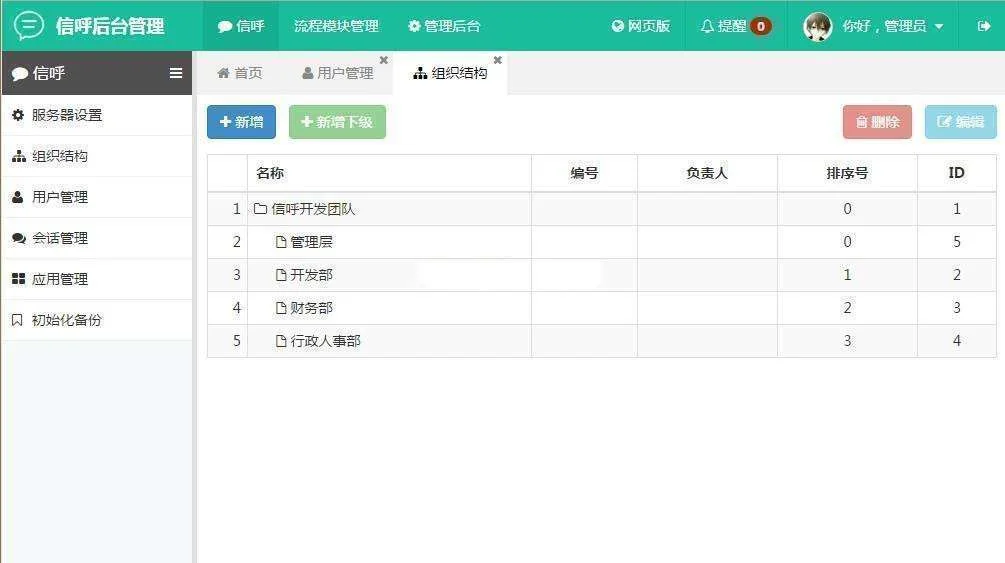1005x563 pixels.
Task: Click the logout icon in top-right corner
Action: (983, 26)
